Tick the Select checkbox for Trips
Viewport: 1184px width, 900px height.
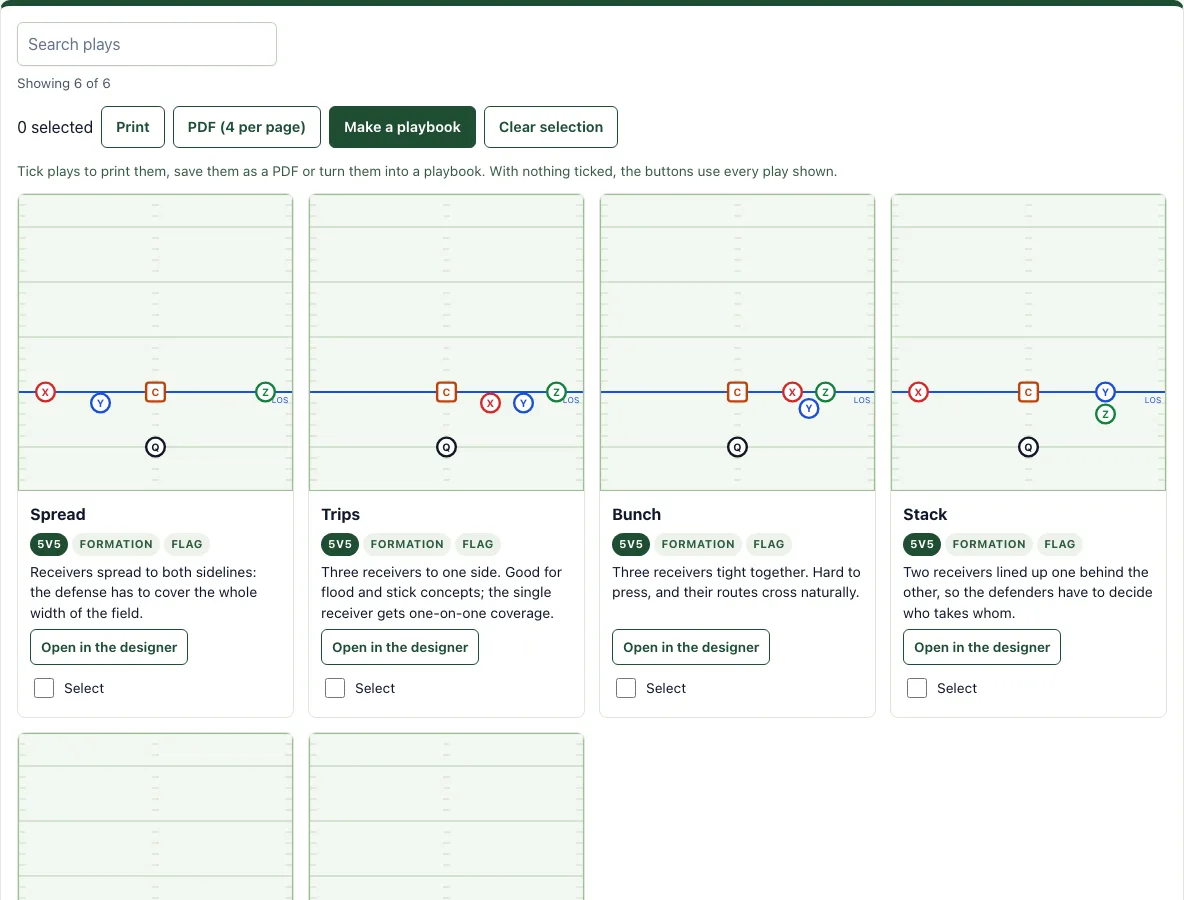pos(335,688)
